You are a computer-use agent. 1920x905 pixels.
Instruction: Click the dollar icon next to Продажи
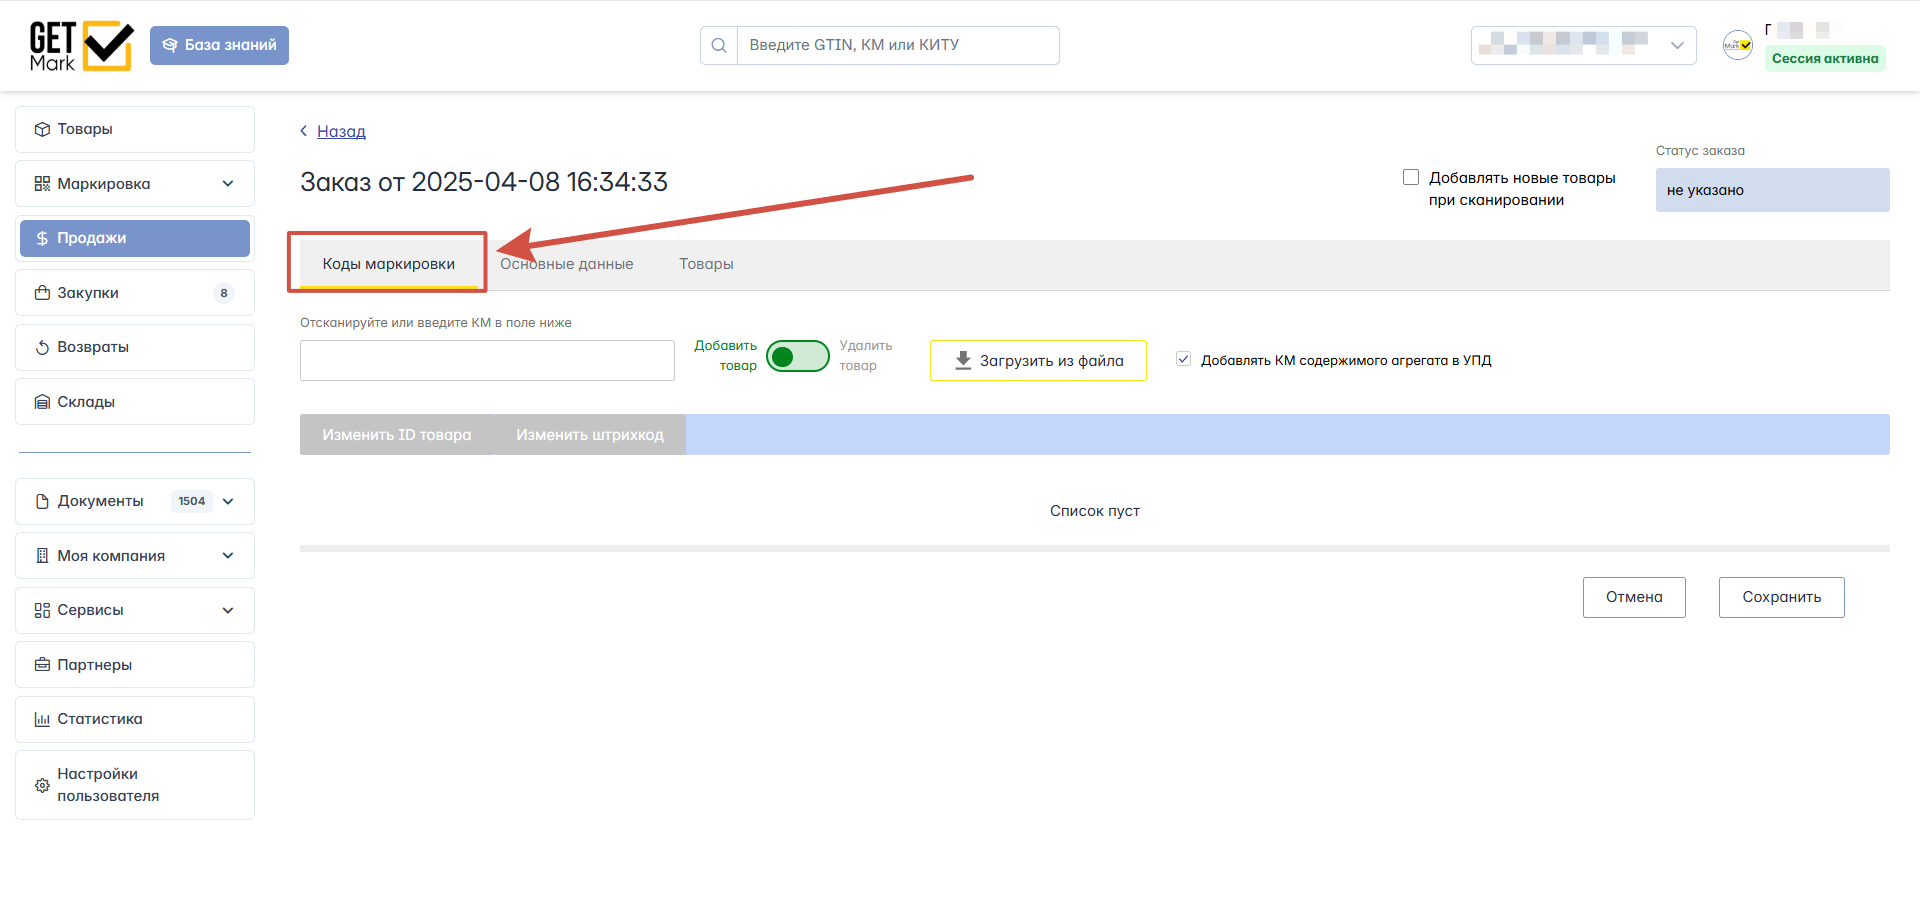click(x=42, y=238)
